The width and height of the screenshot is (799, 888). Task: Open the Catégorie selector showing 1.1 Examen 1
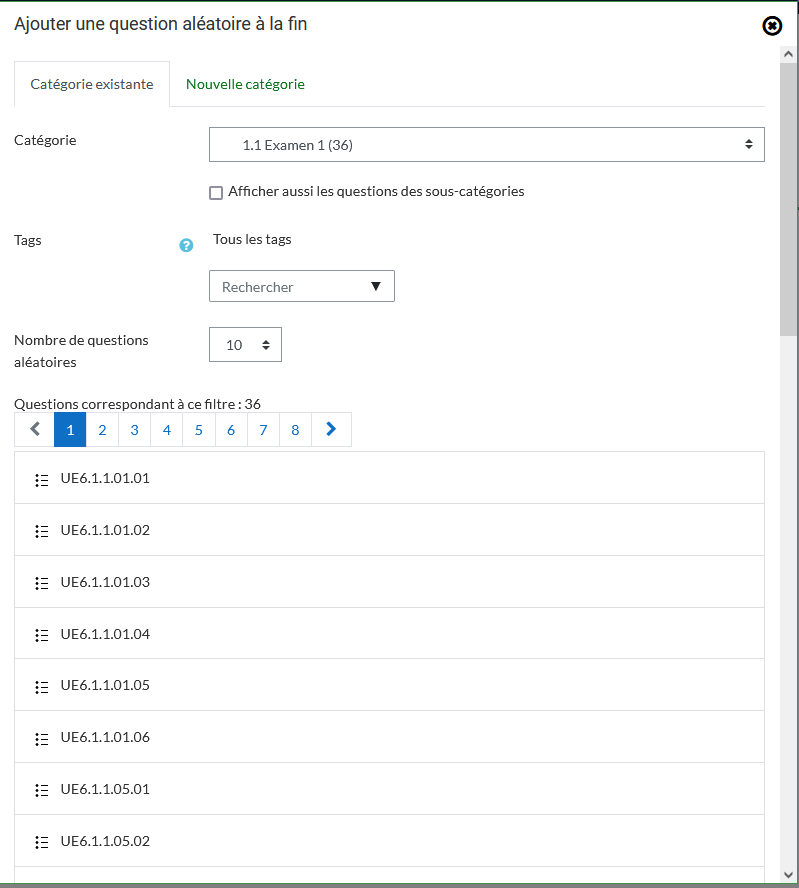coord(486,144)
